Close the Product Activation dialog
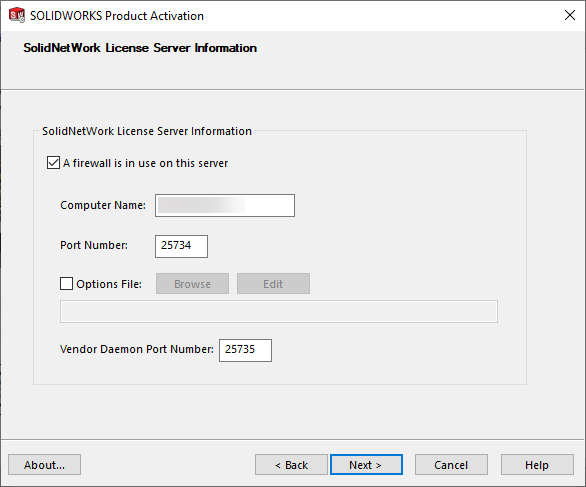This screenshot has width=586, height=487. point(570,15)
